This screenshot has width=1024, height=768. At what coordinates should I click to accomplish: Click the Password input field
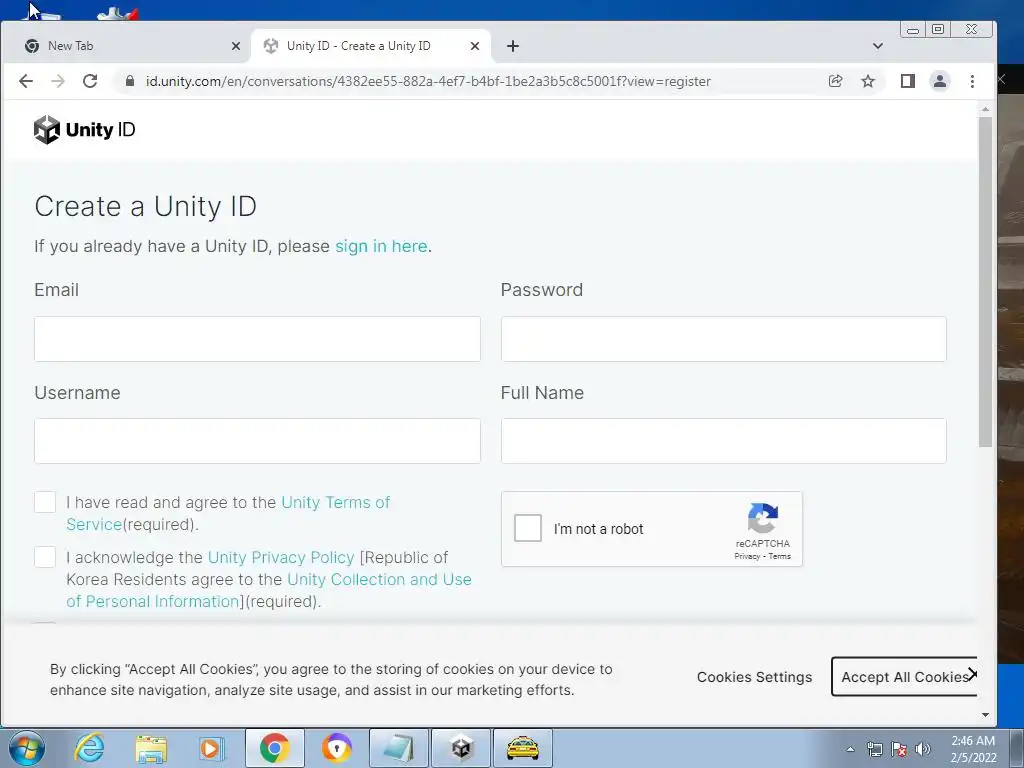click(x=724, y=339)
